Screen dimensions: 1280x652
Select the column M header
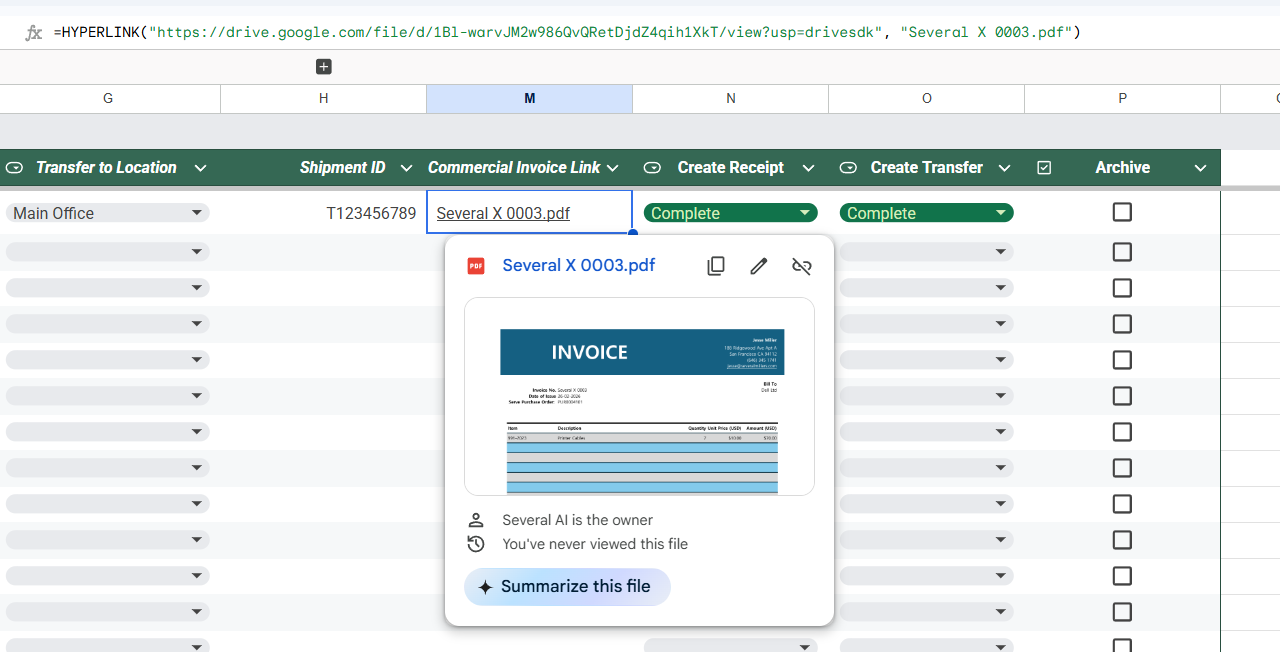click(x=529, y=98)
